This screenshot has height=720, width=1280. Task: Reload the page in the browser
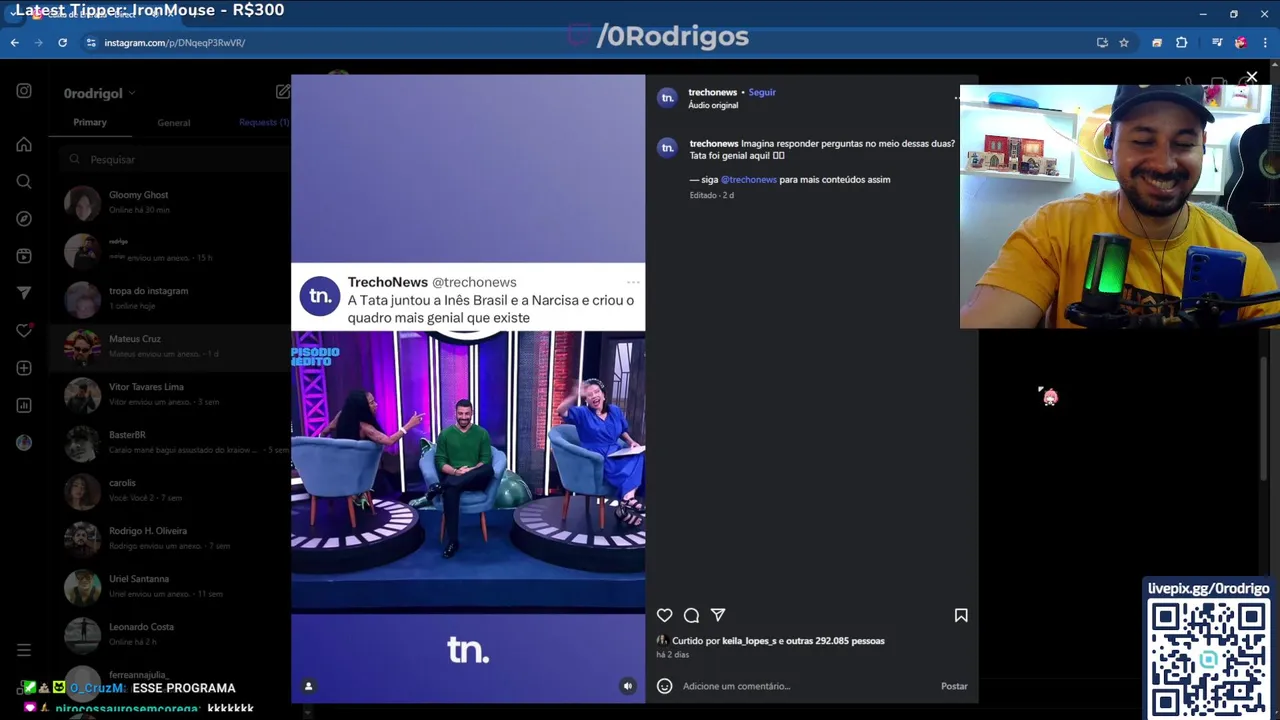[x=62, y=43]
